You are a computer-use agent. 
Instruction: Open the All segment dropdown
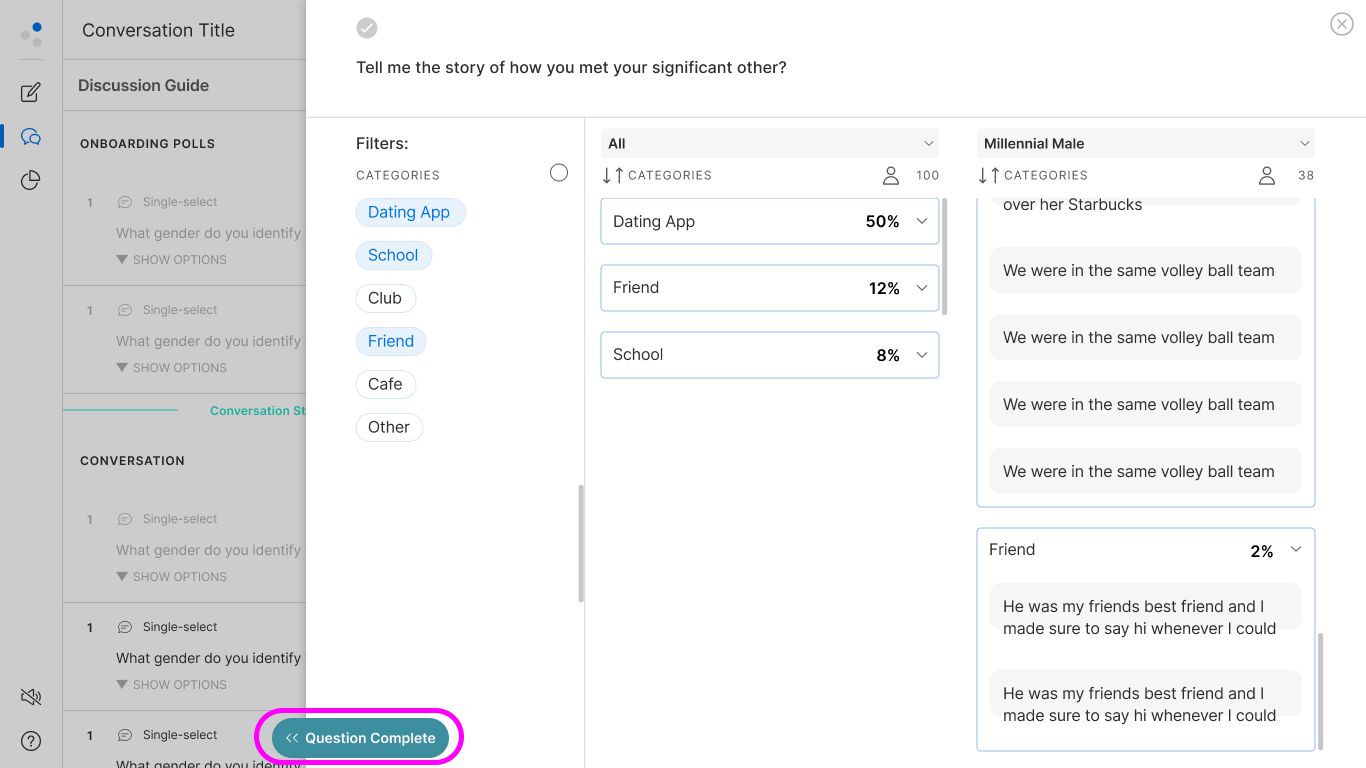(770, 144)
